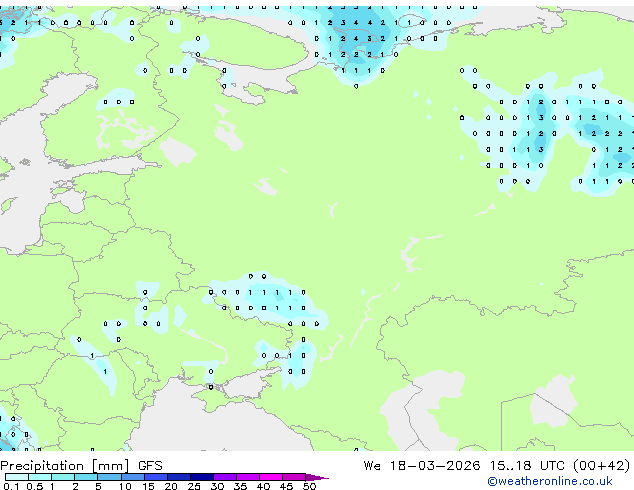Select the 0.5–1 mm legend color box
Viewport: 634px width, 490px height.
(40, 477)
